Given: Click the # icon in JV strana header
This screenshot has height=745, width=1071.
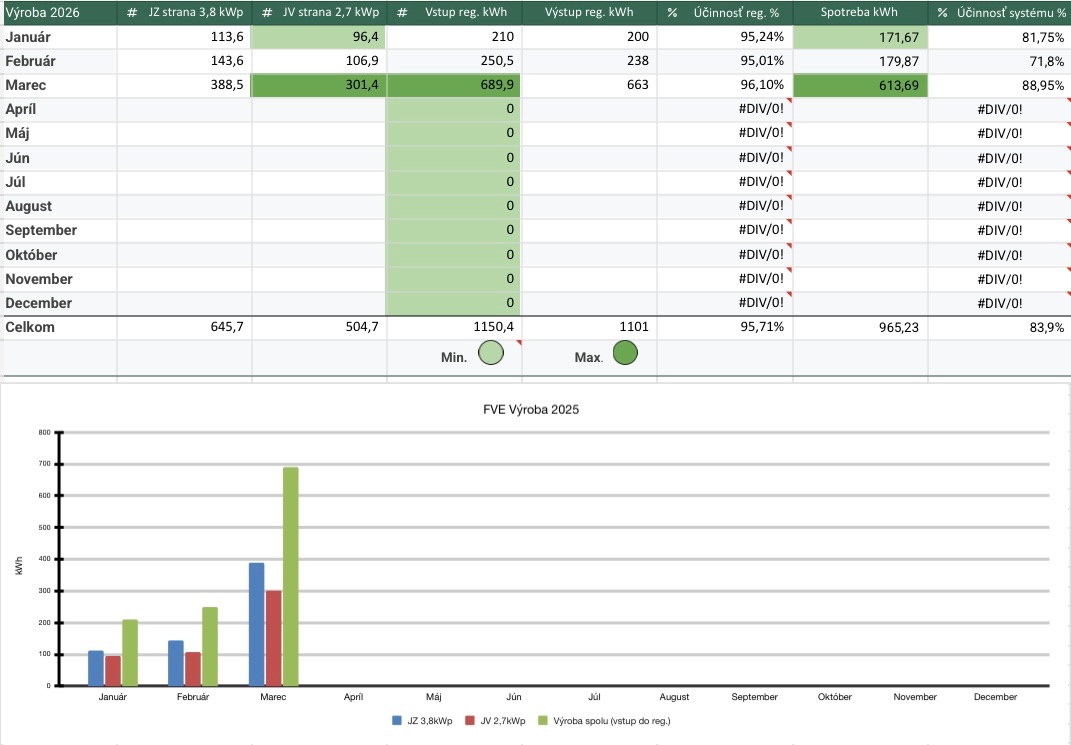Looking at the screenshot, I should (x=267, y=13).
